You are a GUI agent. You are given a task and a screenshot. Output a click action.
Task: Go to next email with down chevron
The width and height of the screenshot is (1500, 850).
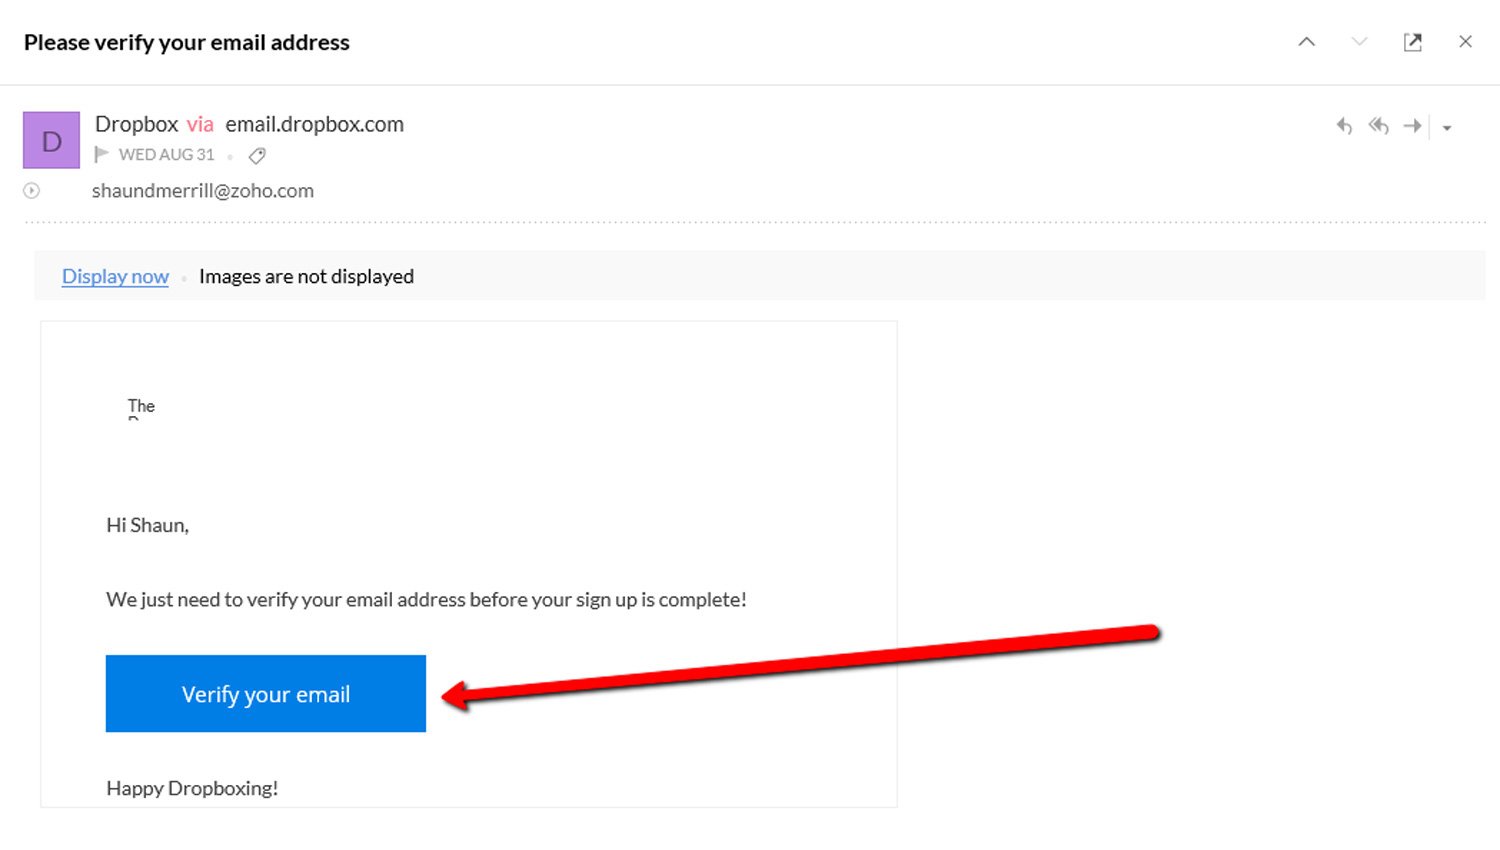point(1359,42)
